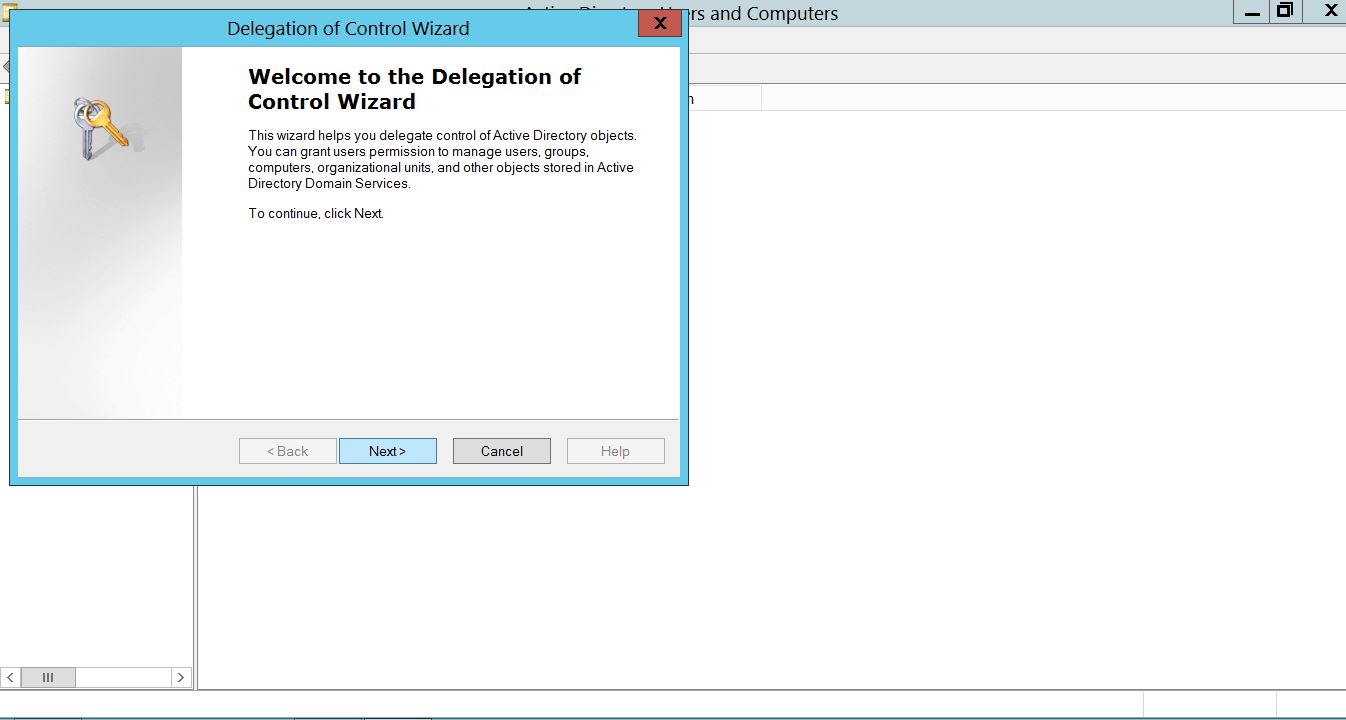
Task: Cancel the Delegation of Control Wizard
Action: (x=501, y=451)
